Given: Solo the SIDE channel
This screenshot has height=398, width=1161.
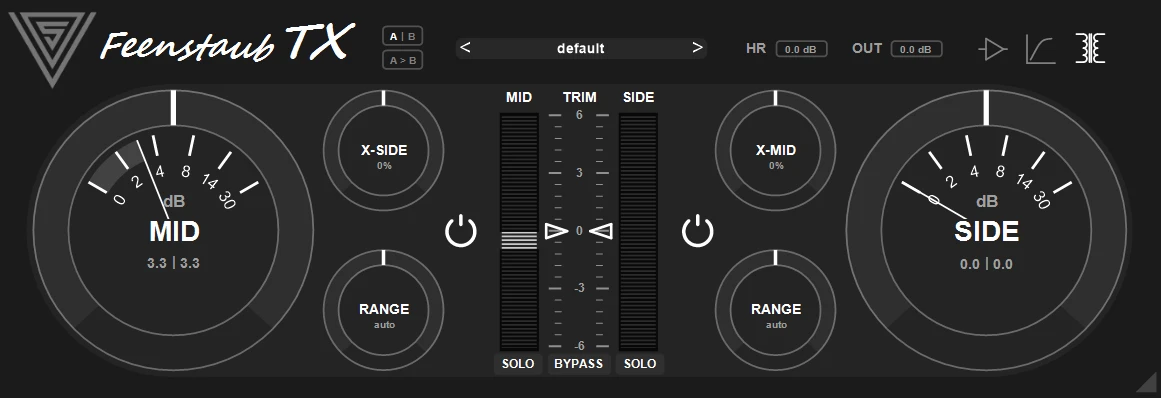Looking at the screenshot, I should pyautogui.click(x=640, y=364).
